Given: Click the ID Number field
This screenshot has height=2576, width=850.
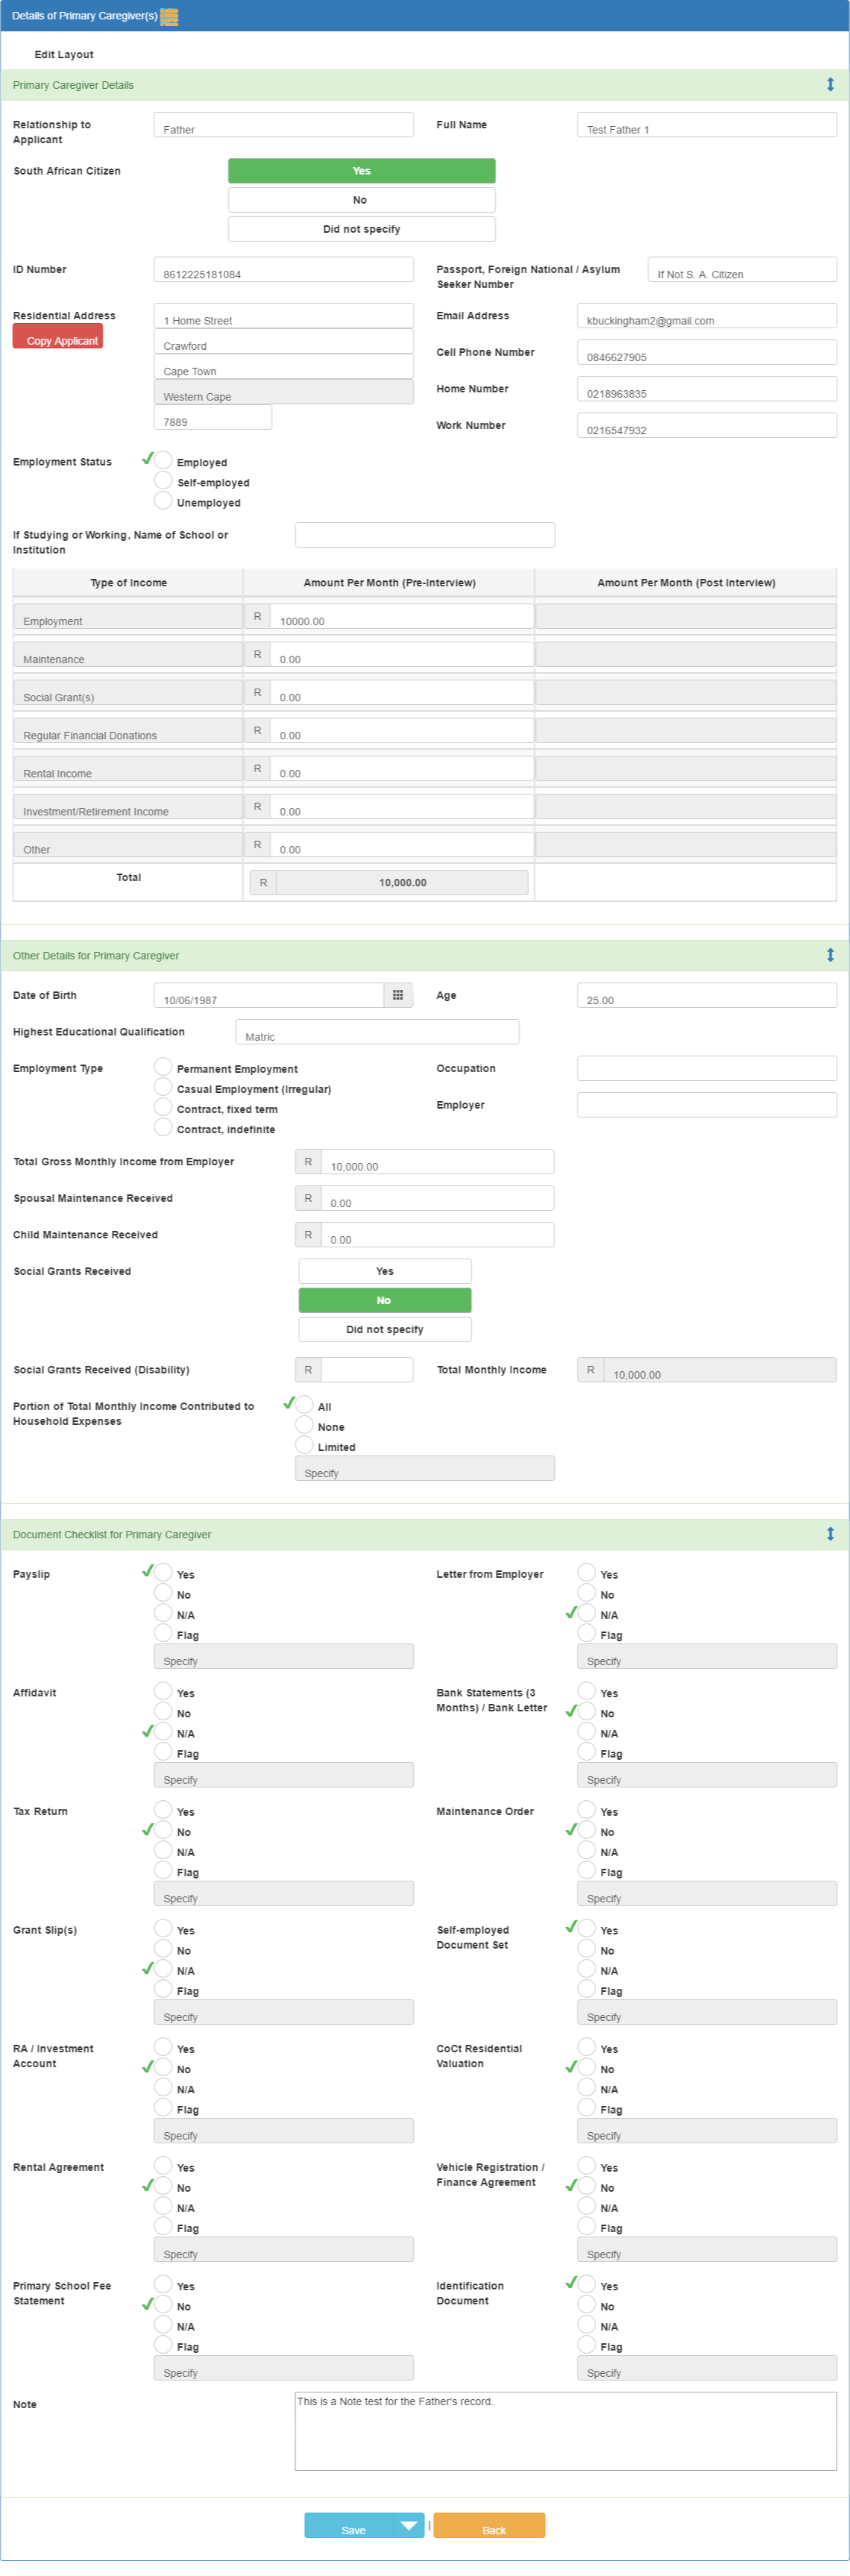Looking at the screenshot, I should [x=283, y=269].
